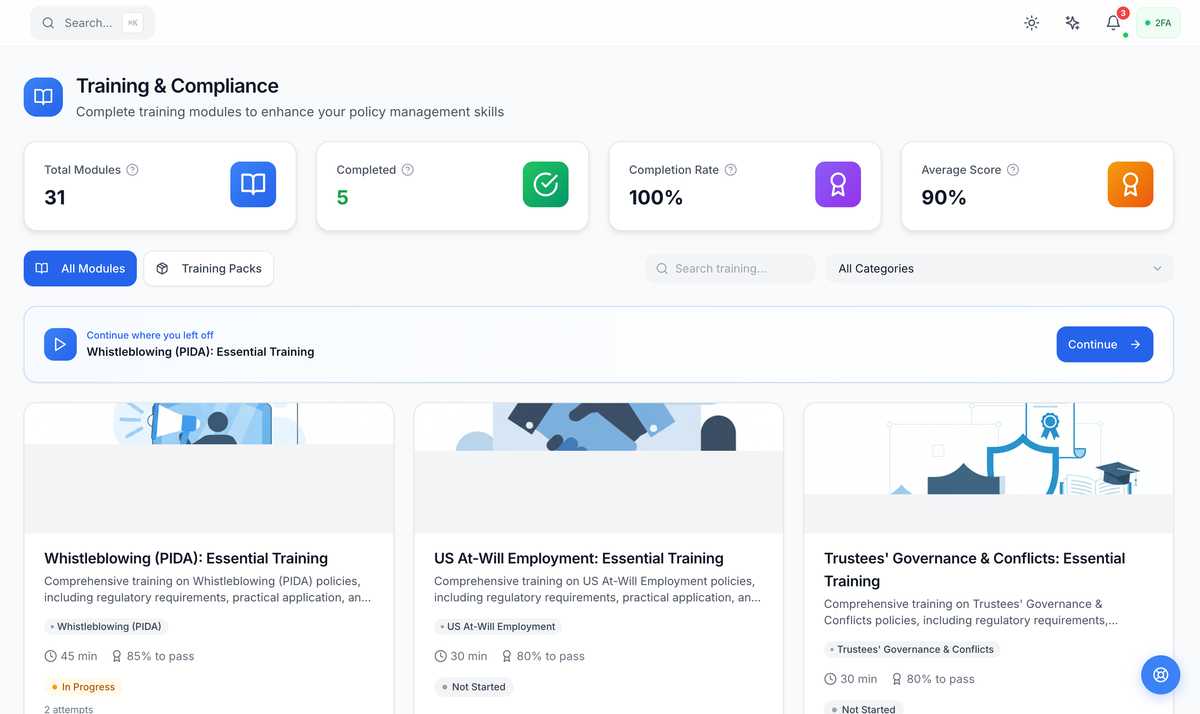Click the Continue button to resume training
Image resolution: width=1200 pixels, height=714 pixels.
[1104, 344]
